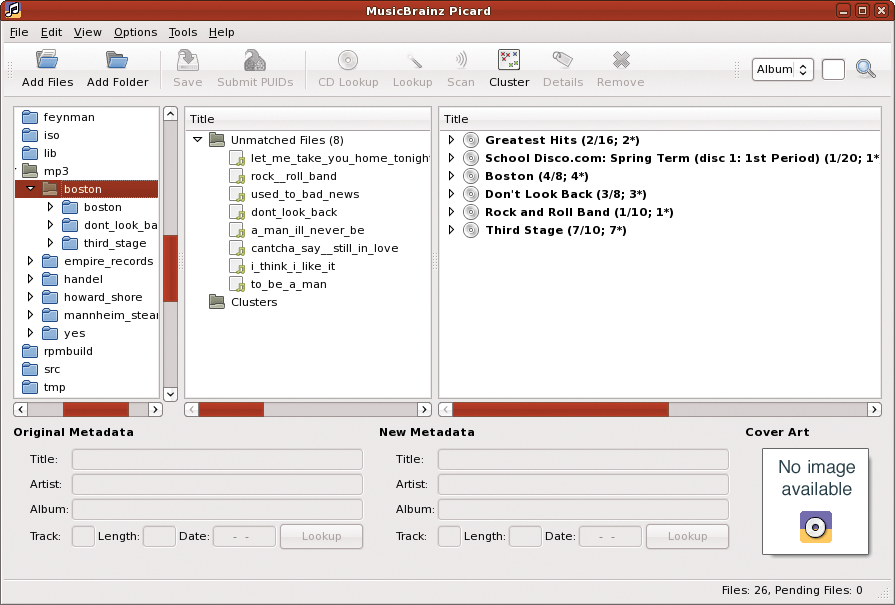Open the Edit menu

point(51,33)
